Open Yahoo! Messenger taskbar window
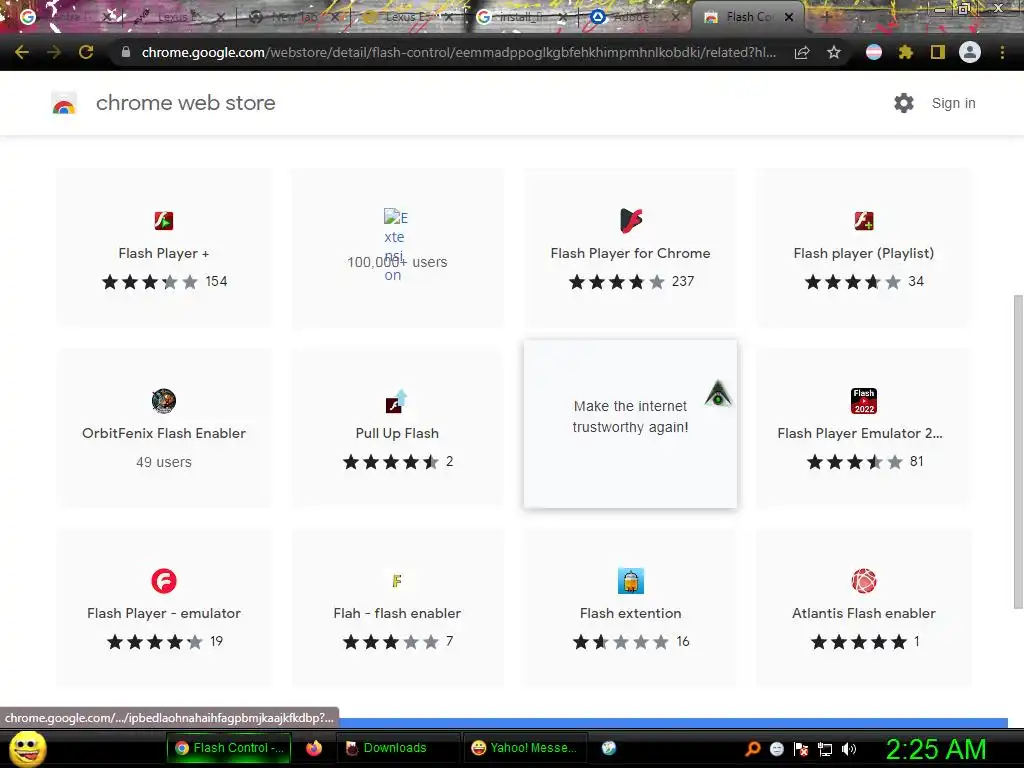The width and height of the screenshot is (1024, 768). (525, 748)
